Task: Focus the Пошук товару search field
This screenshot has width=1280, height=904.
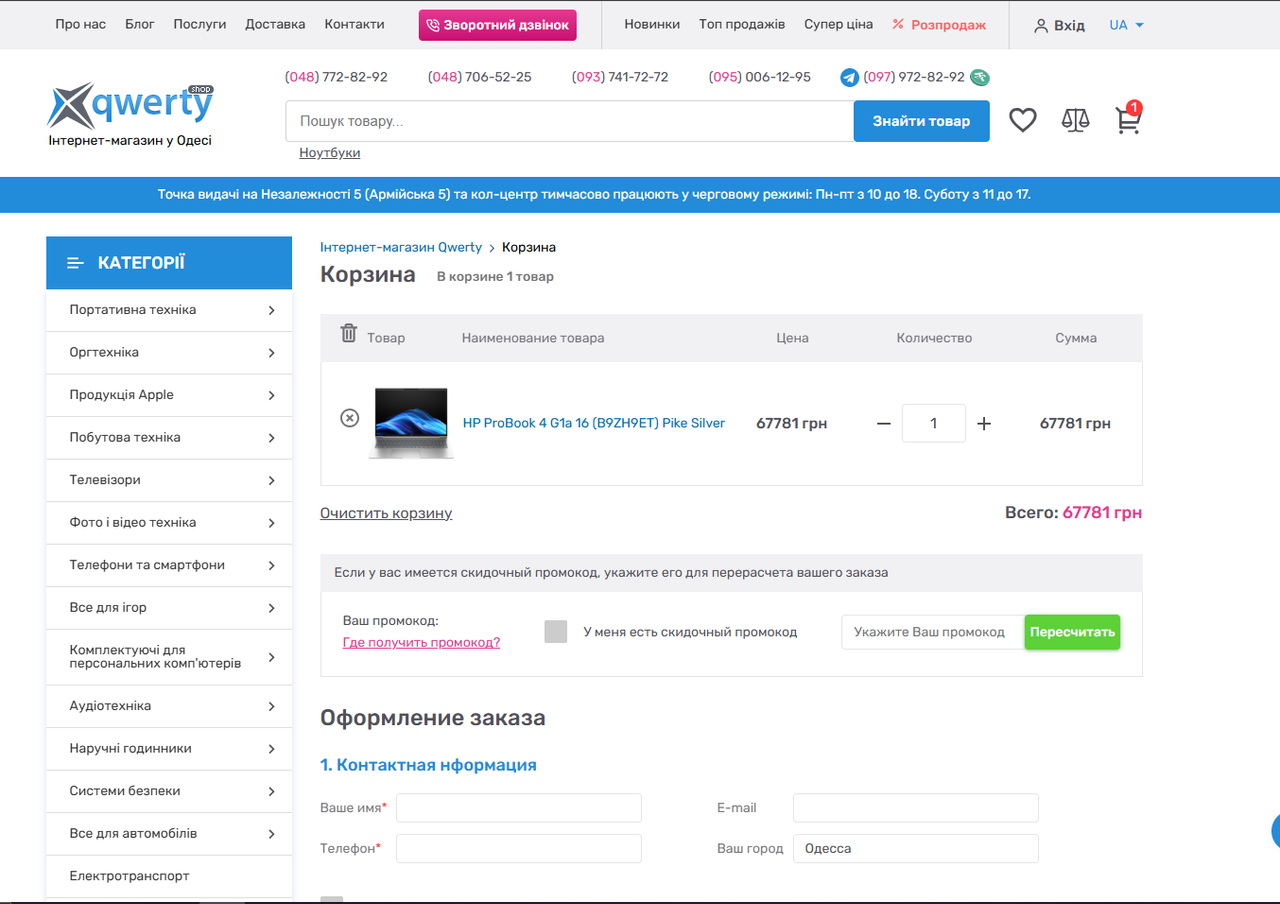Action: coord(569,121)
